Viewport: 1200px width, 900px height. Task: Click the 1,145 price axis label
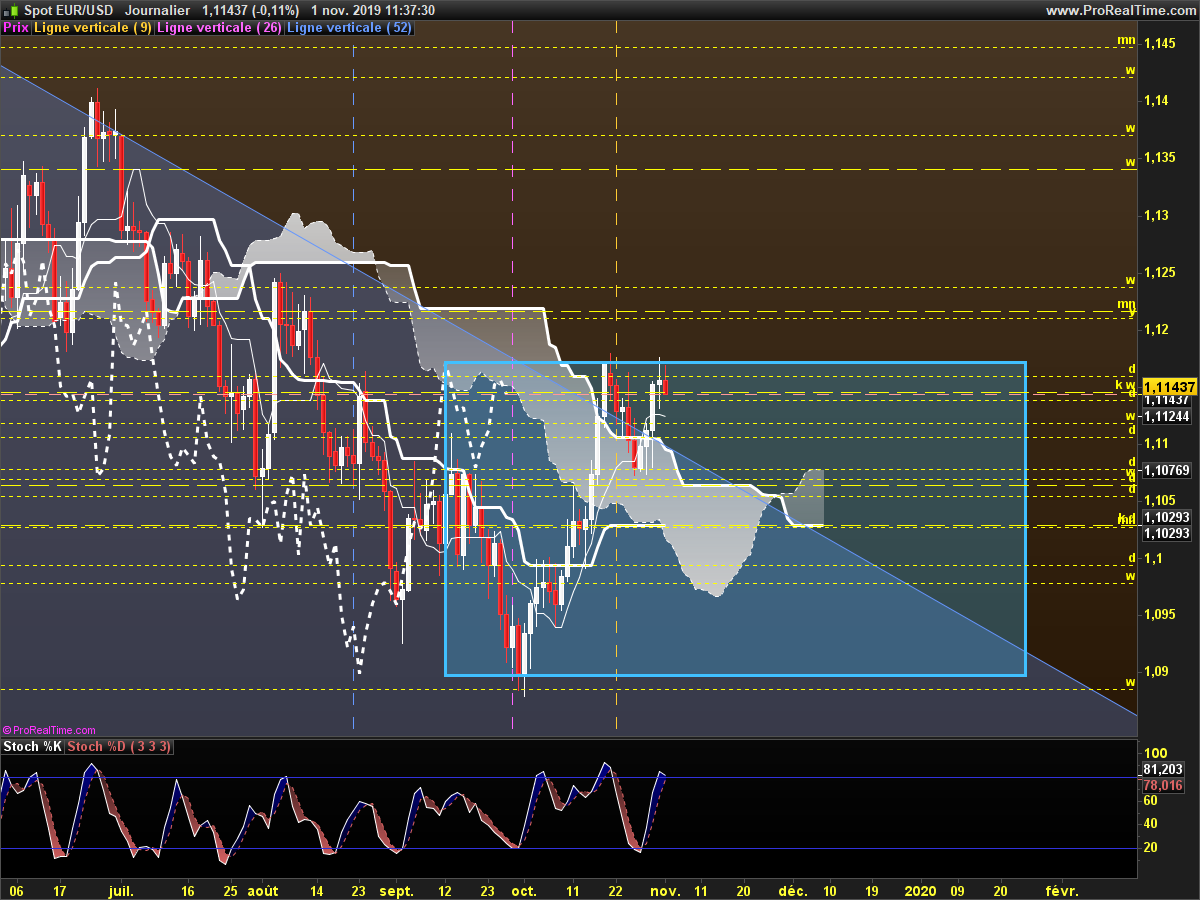[1160, 43]
